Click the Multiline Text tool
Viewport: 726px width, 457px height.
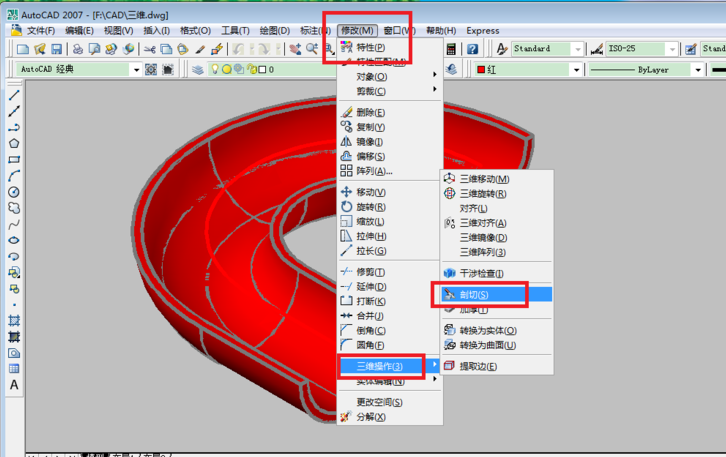pos(14,385)
